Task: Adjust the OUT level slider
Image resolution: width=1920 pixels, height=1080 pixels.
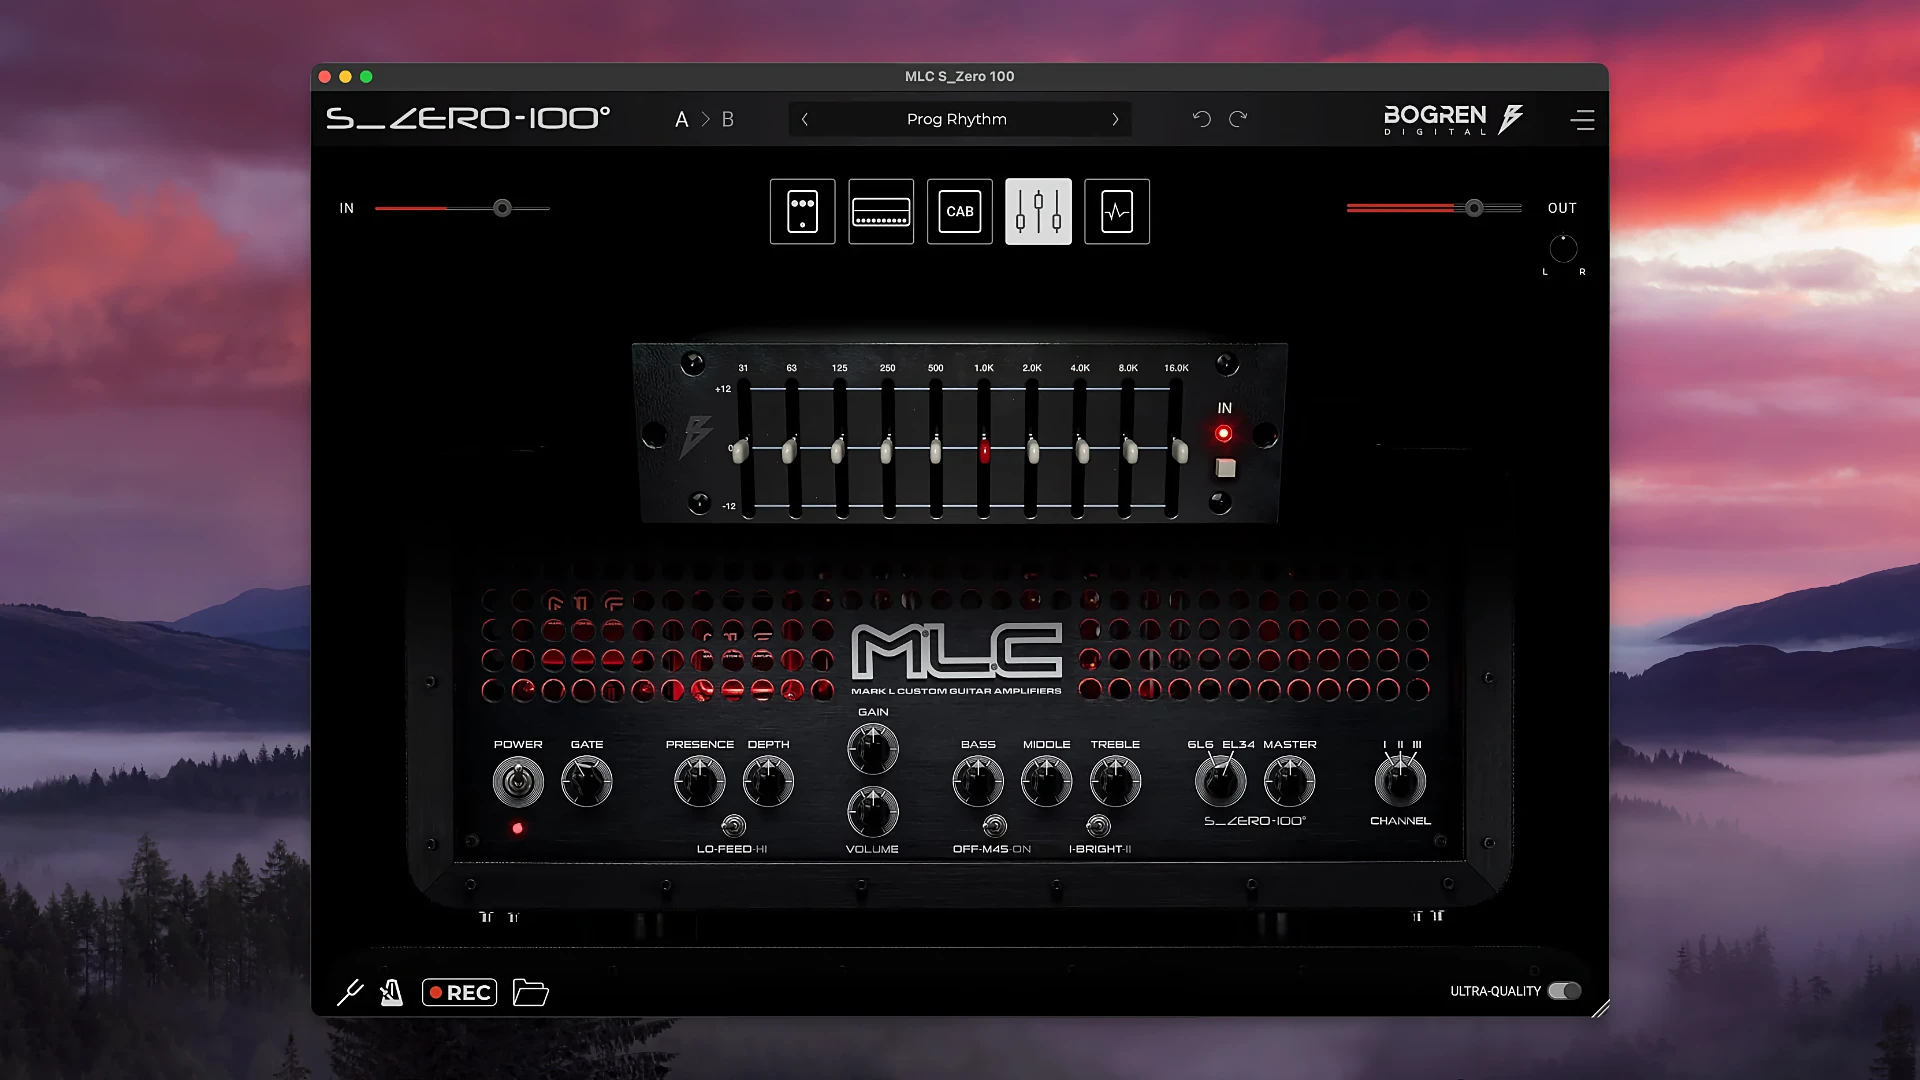Action: click(x=1473, y=208)
